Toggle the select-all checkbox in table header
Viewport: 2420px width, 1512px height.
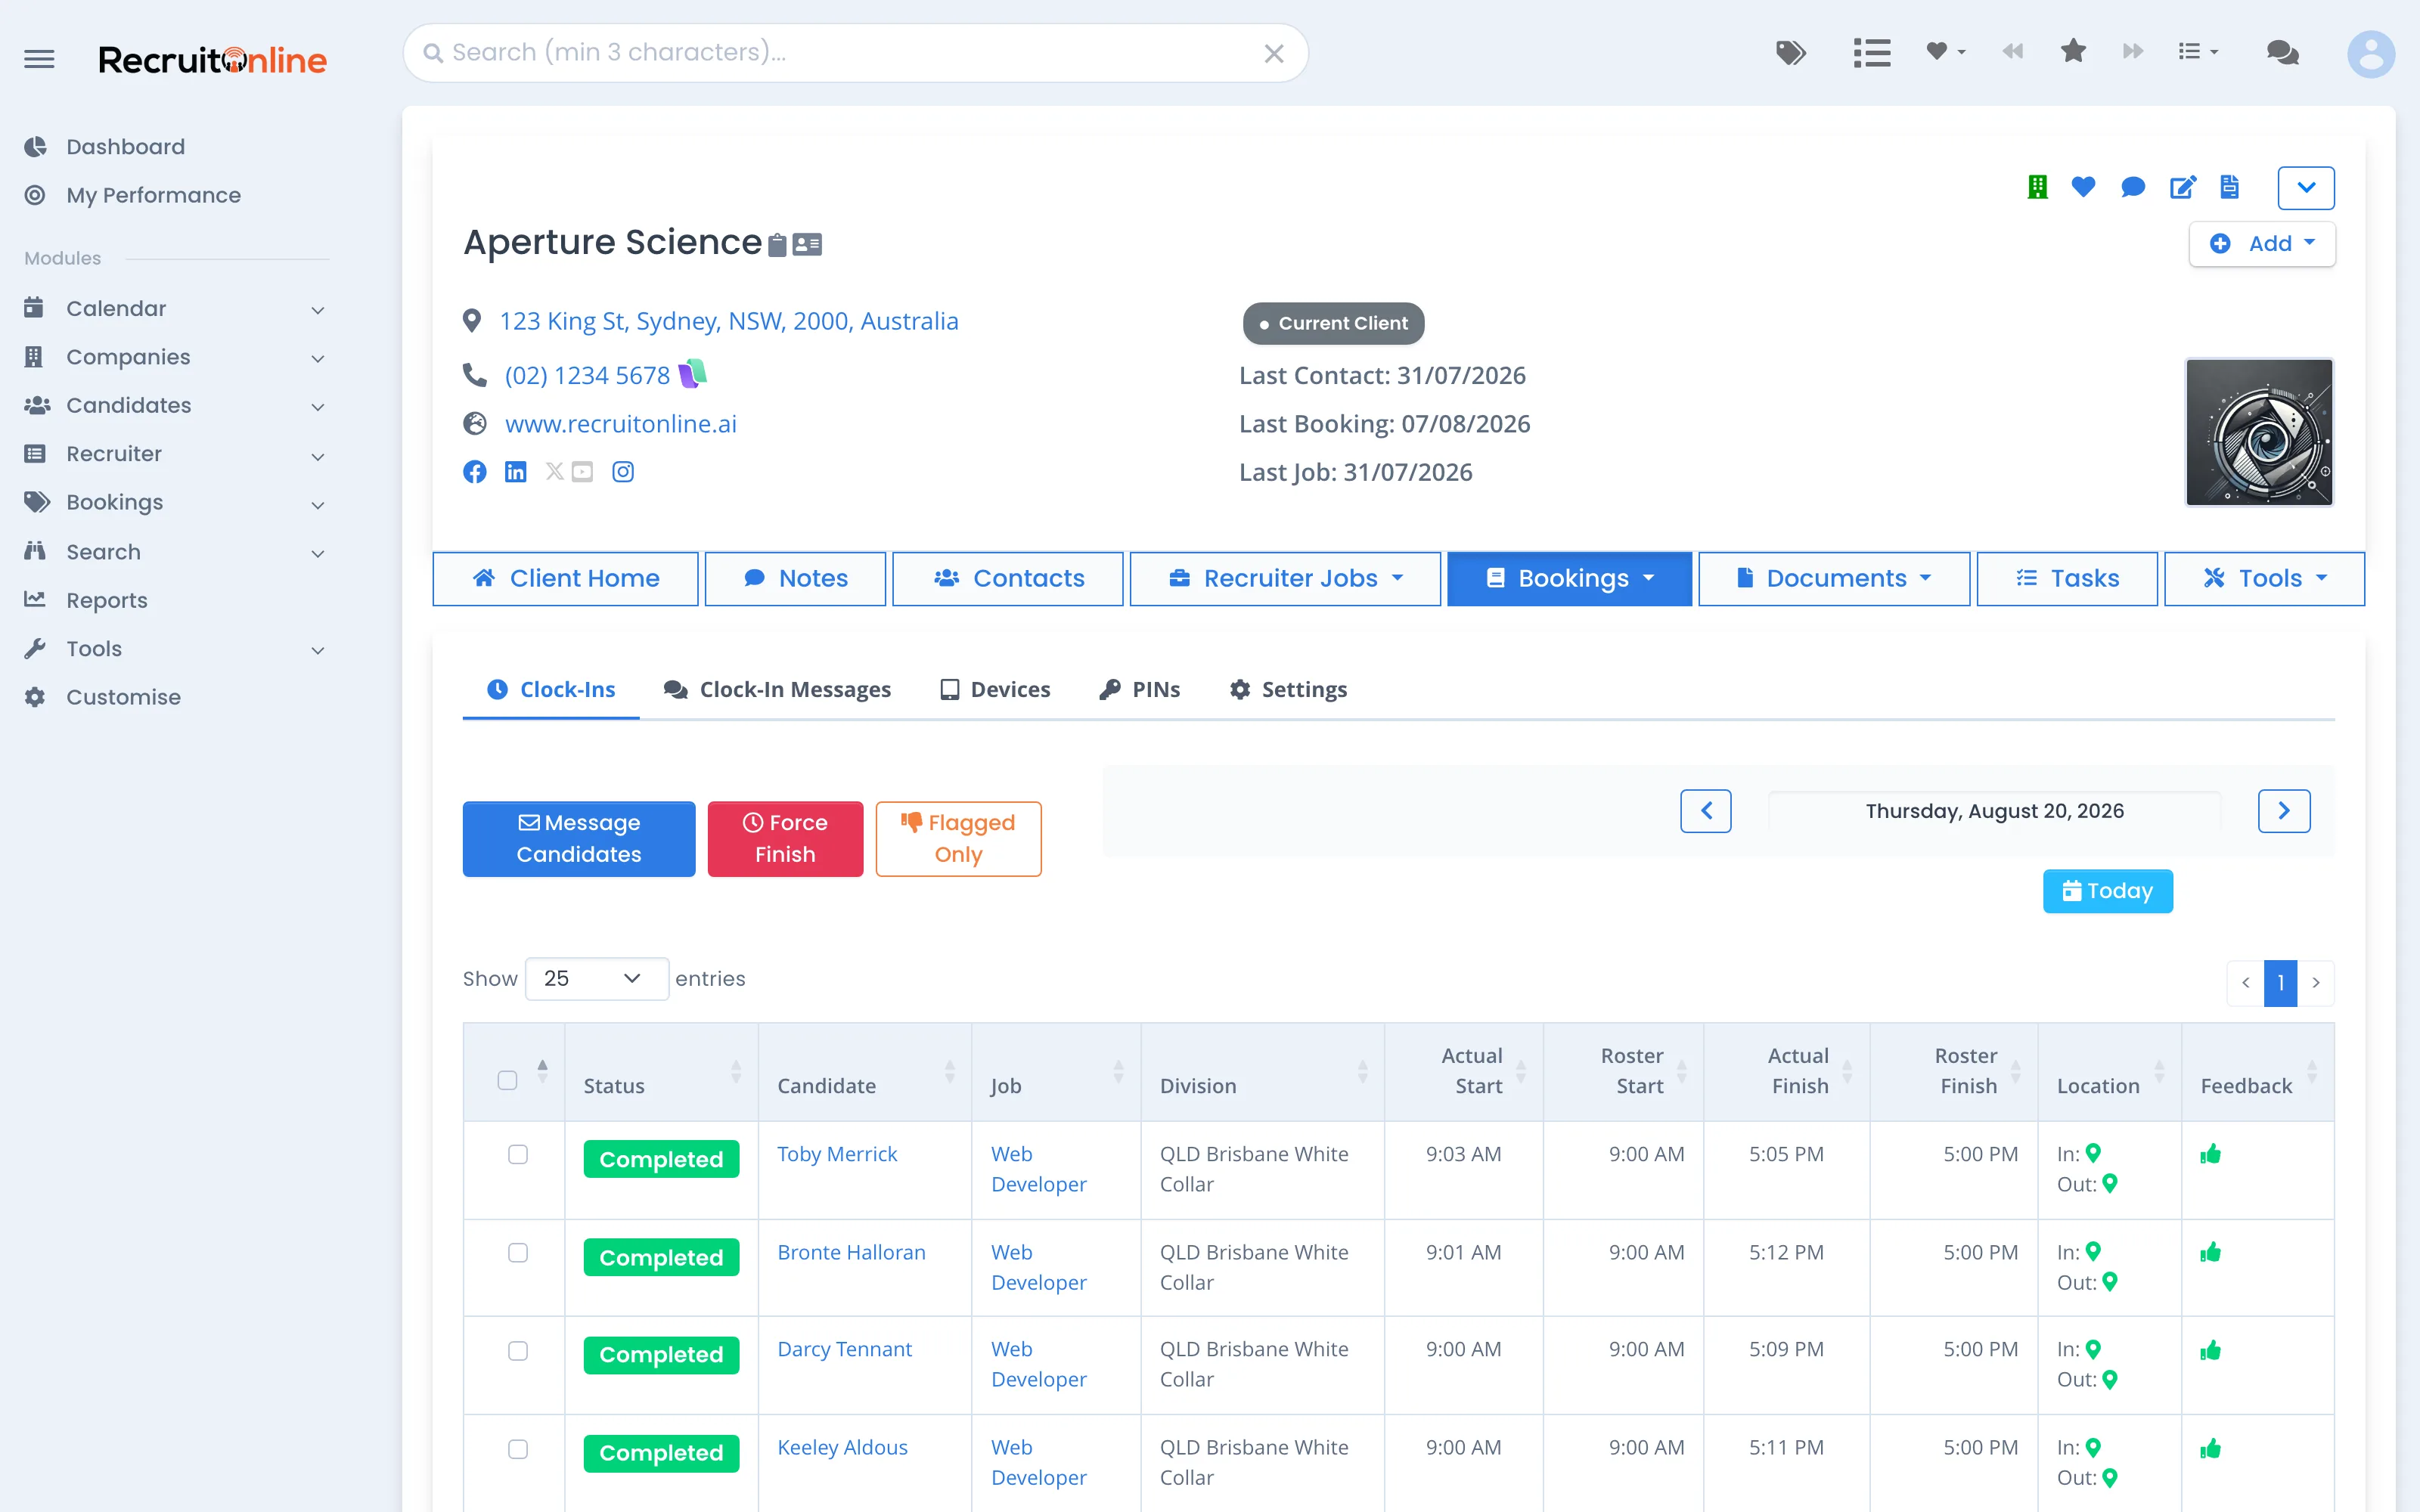(x=507, y=1080)
